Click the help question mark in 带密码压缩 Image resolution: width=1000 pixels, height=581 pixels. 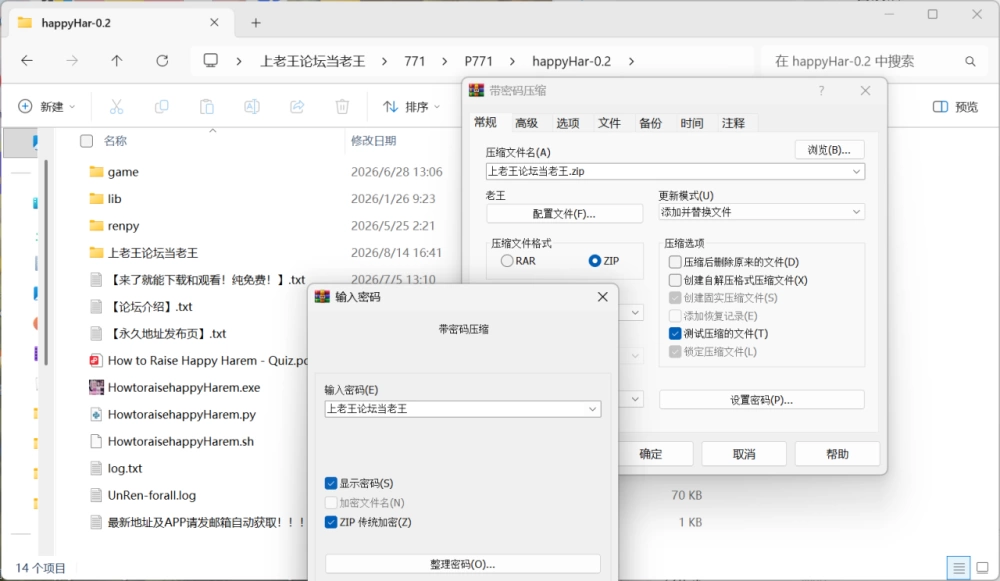click(821, 91)
